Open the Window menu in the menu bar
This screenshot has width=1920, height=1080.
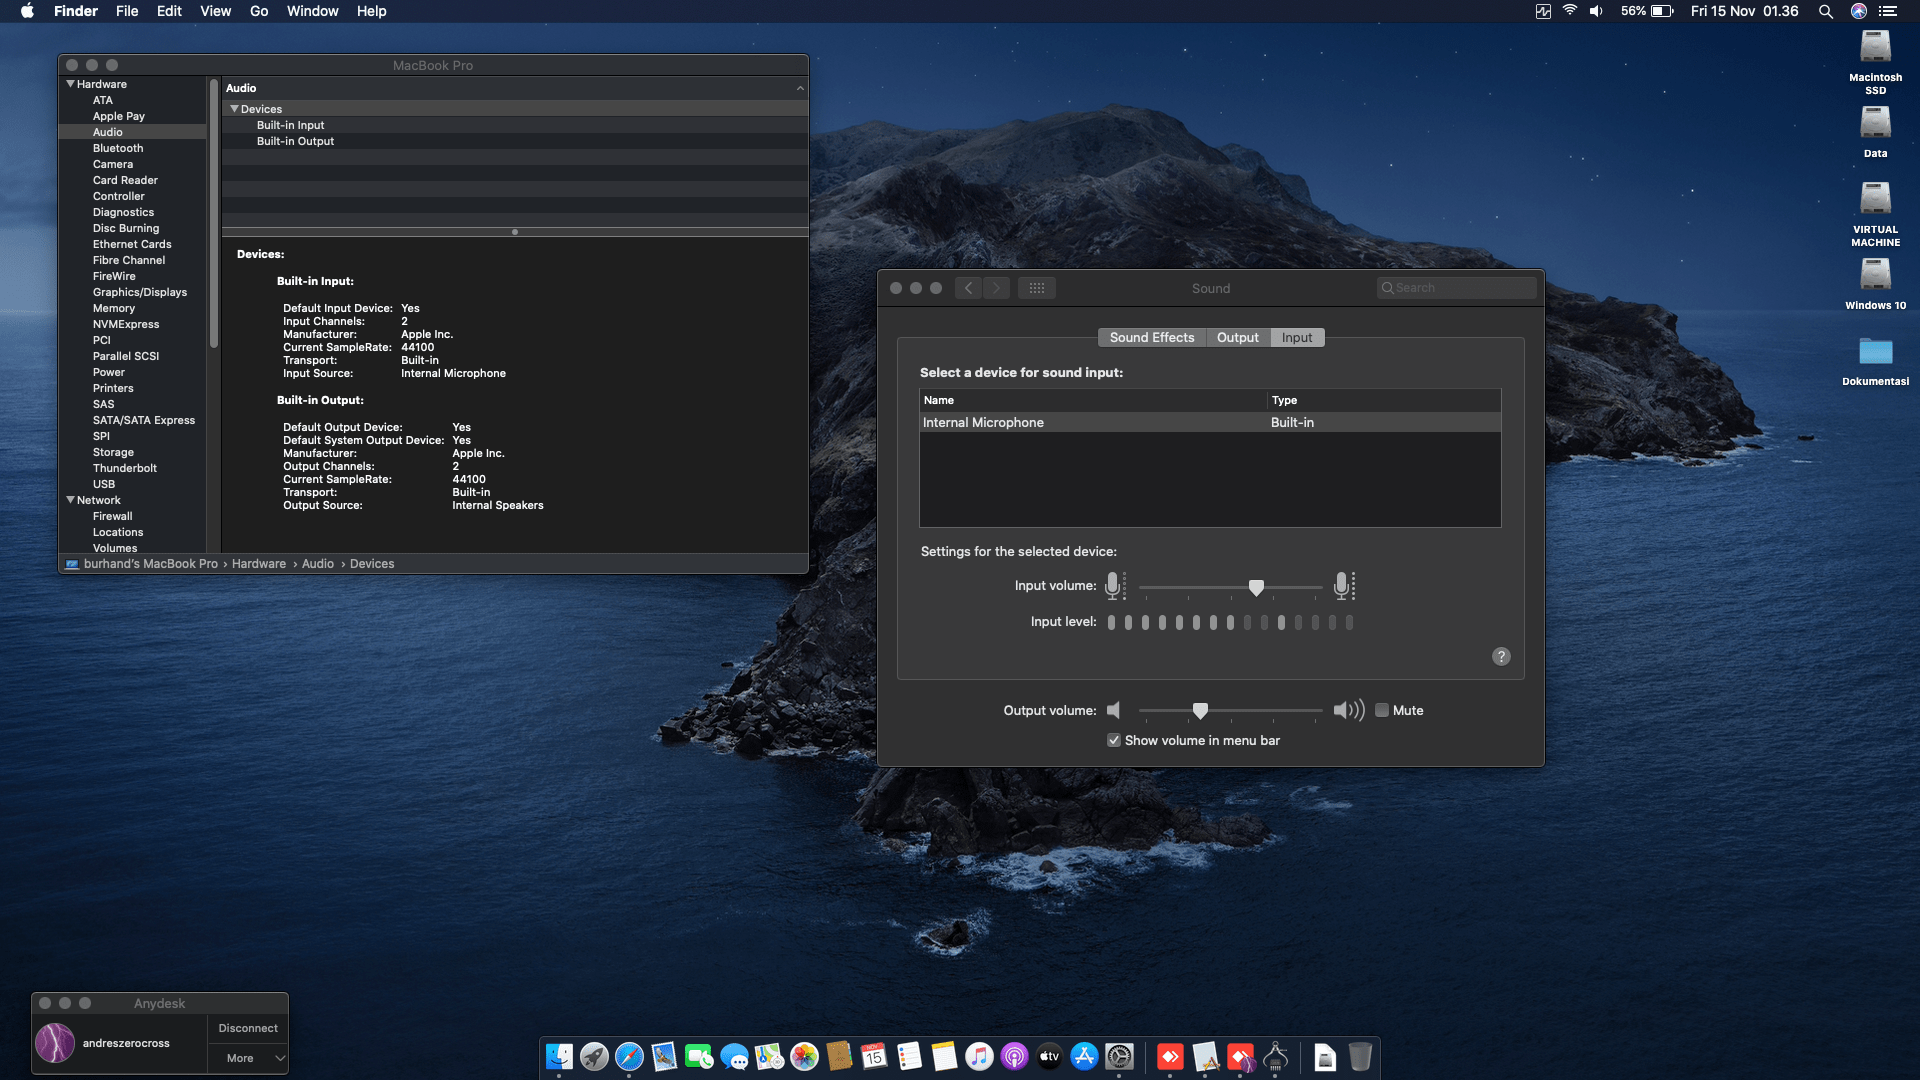312,11
